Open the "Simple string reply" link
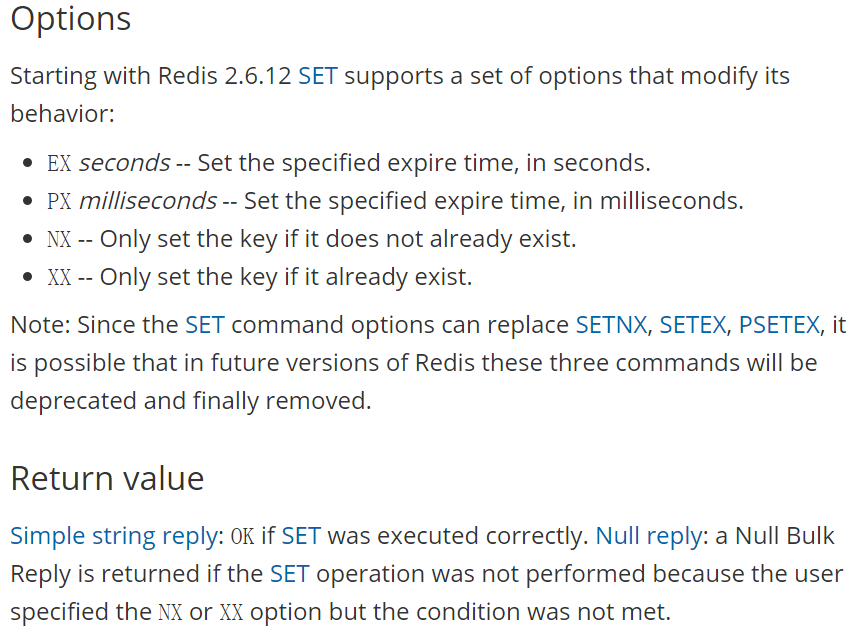Image resolution: width=855 pixels, height=633 pixels. pos(114,536)
